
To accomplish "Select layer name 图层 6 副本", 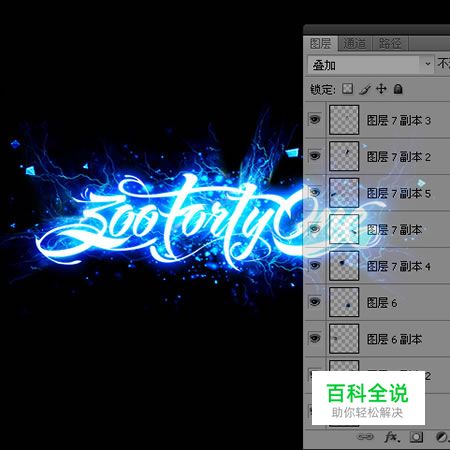I will [x=394, y=339].
